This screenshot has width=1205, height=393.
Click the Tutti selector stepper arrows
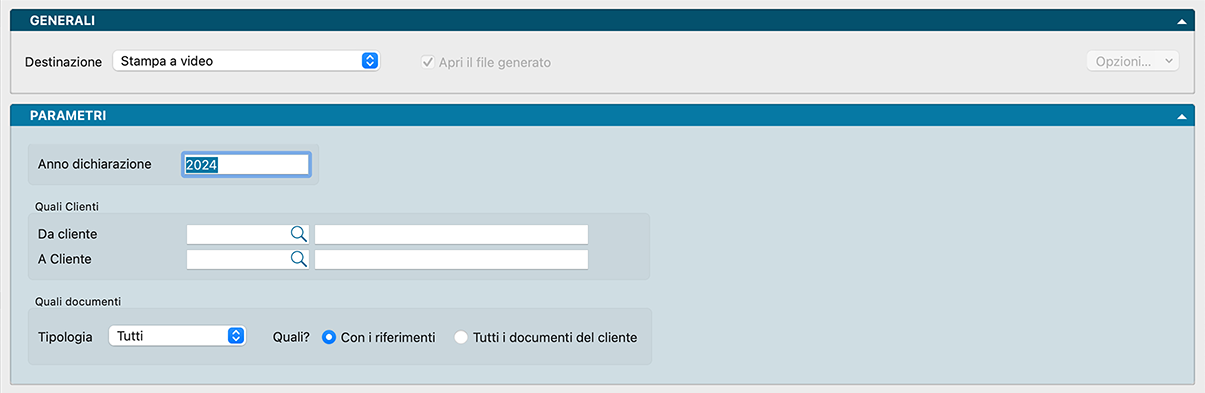236,336
